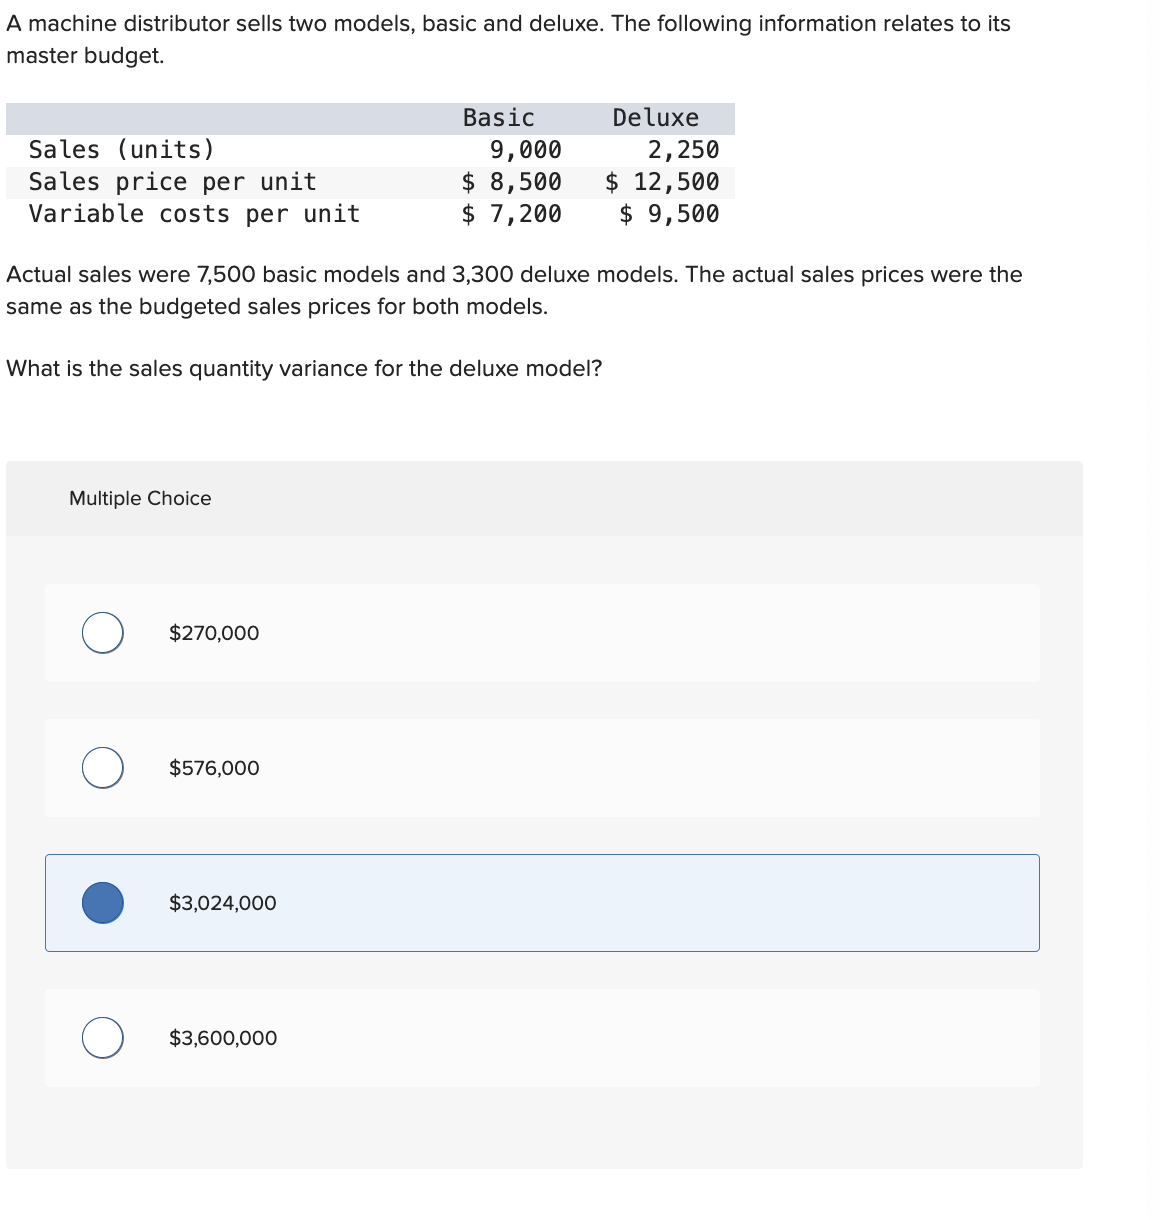Click the Sales (units) row label
Viewport: 1160px width, 1220px height.
click(x=122, y=150)
